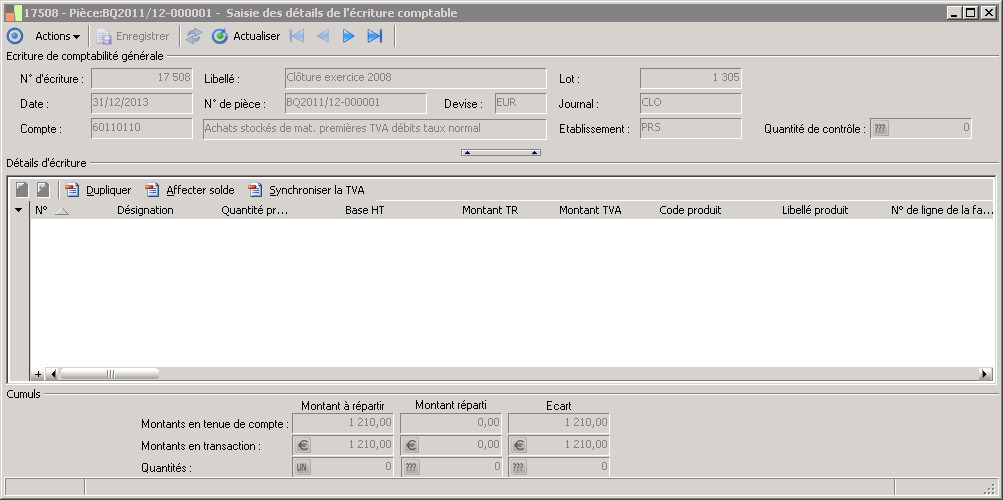The height and width of the screenshot is (500, 1003).
Task: Click the Etablissement field PRS
Action: point(691,128)
